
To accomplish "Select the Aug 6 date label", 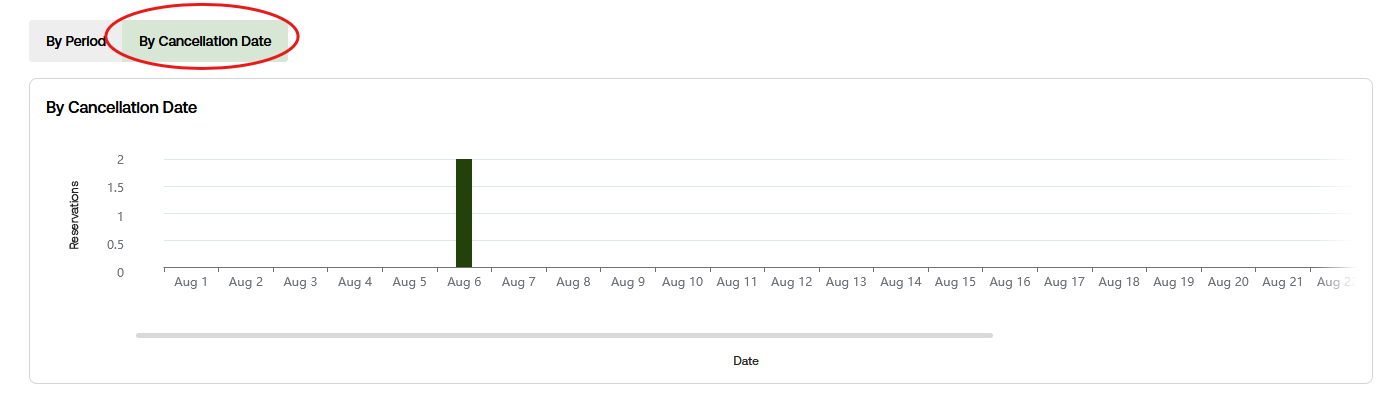I will pyautogui.click(x=464, y=282).
